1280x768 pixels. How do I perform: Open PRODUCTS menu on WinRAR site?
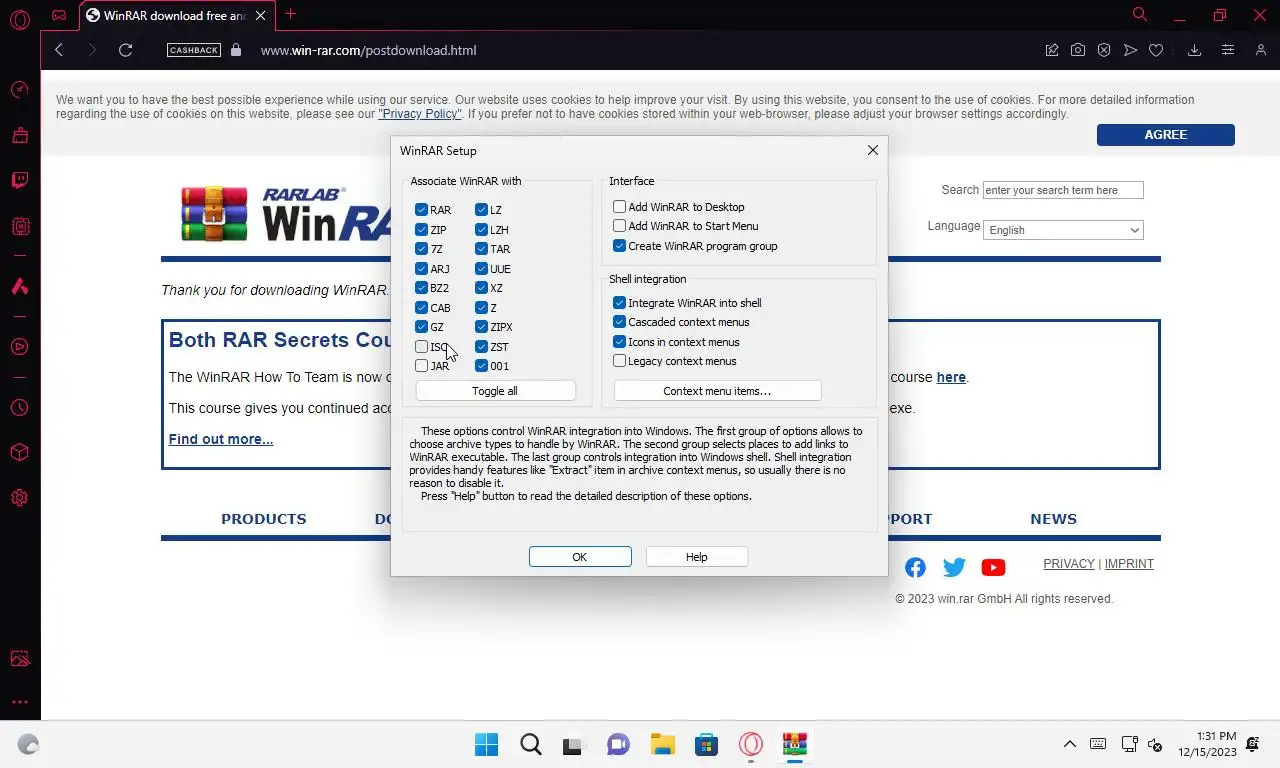pyautogui.click(x=264, y=519)
